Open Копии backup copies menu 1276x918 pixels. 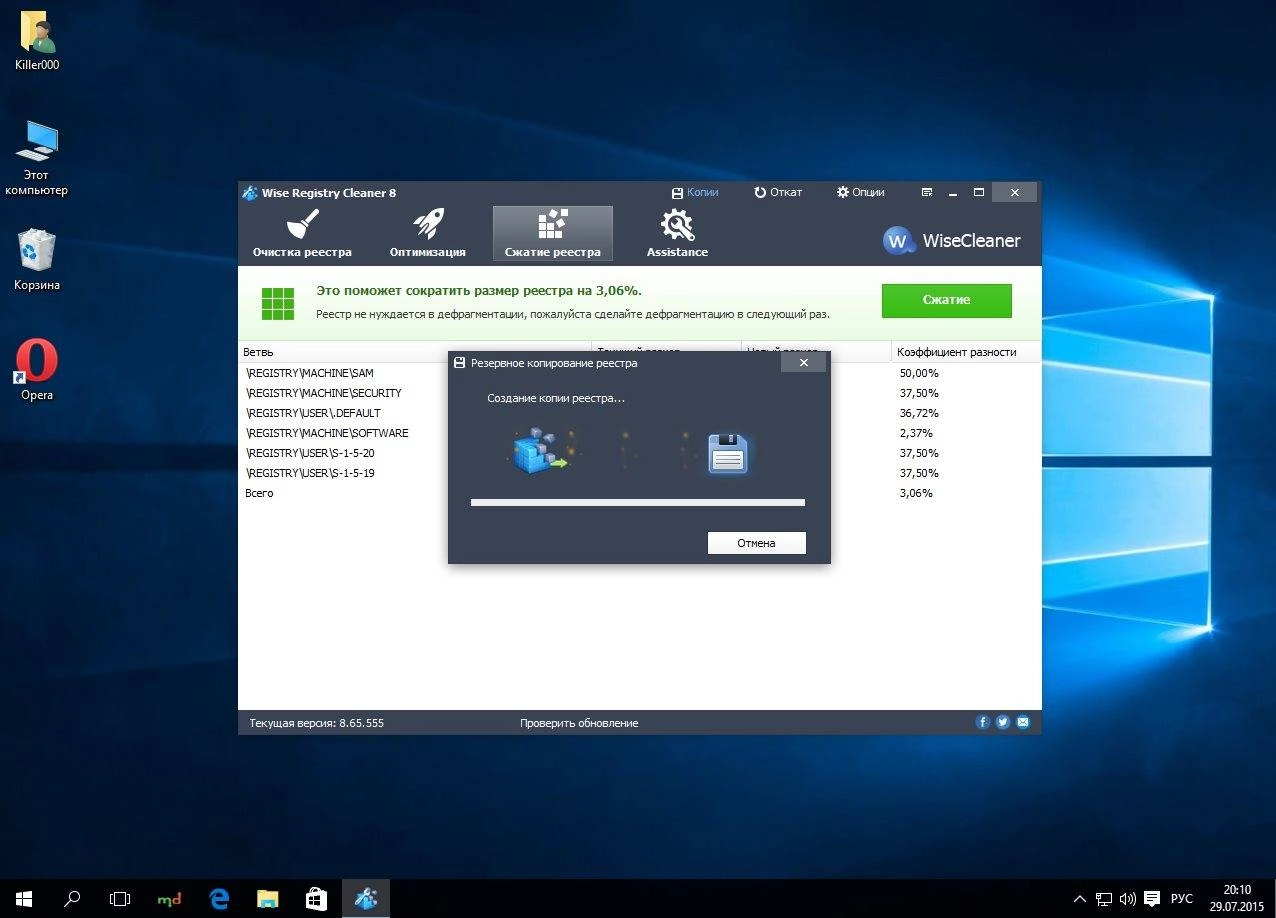tap(695, 192)
